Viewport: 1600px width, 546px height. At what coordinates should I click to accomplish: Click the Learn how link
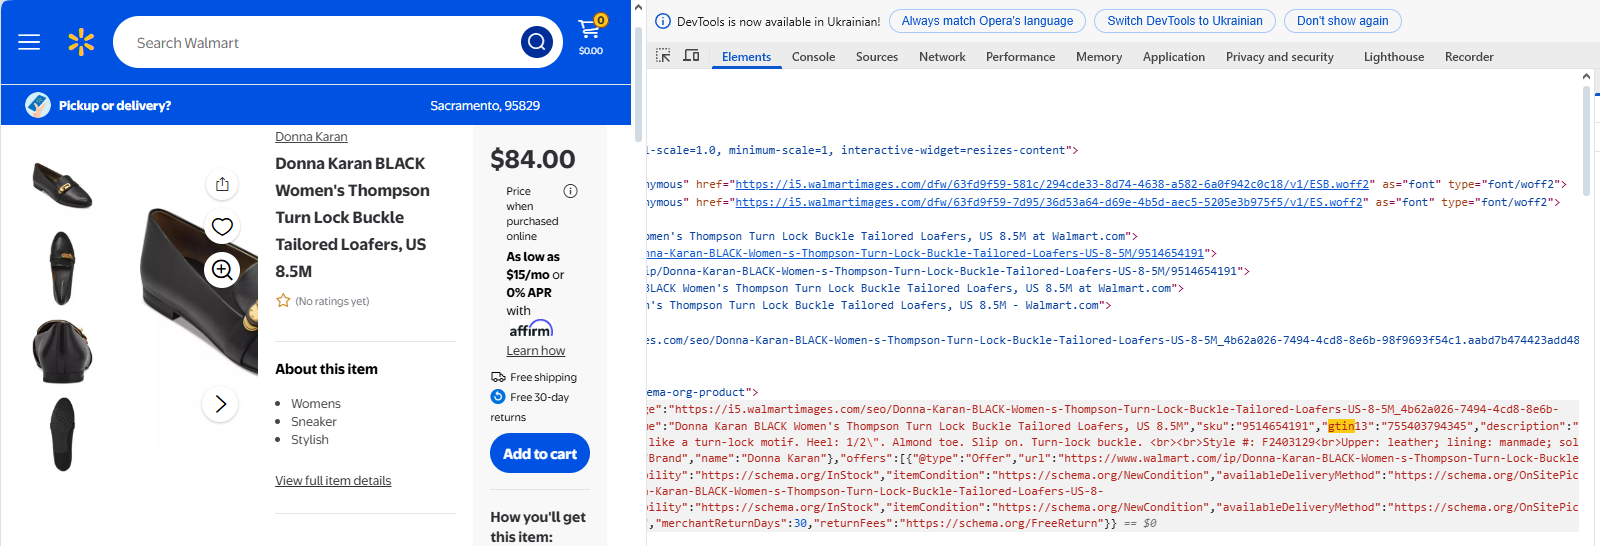coord(535,351)
